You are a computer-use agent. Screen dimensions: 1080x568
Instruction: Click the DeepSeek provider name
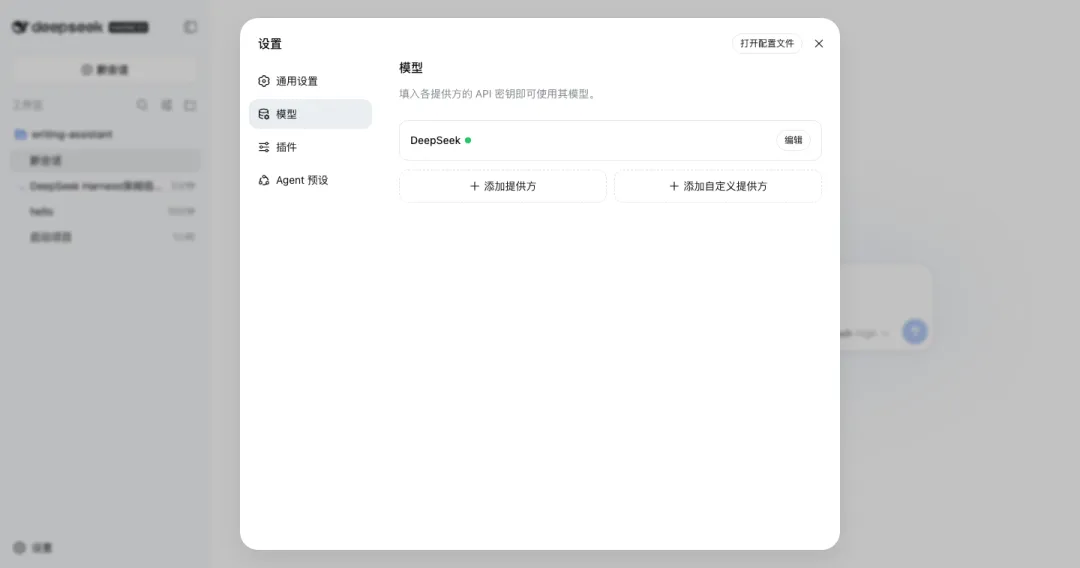[435, 140]
